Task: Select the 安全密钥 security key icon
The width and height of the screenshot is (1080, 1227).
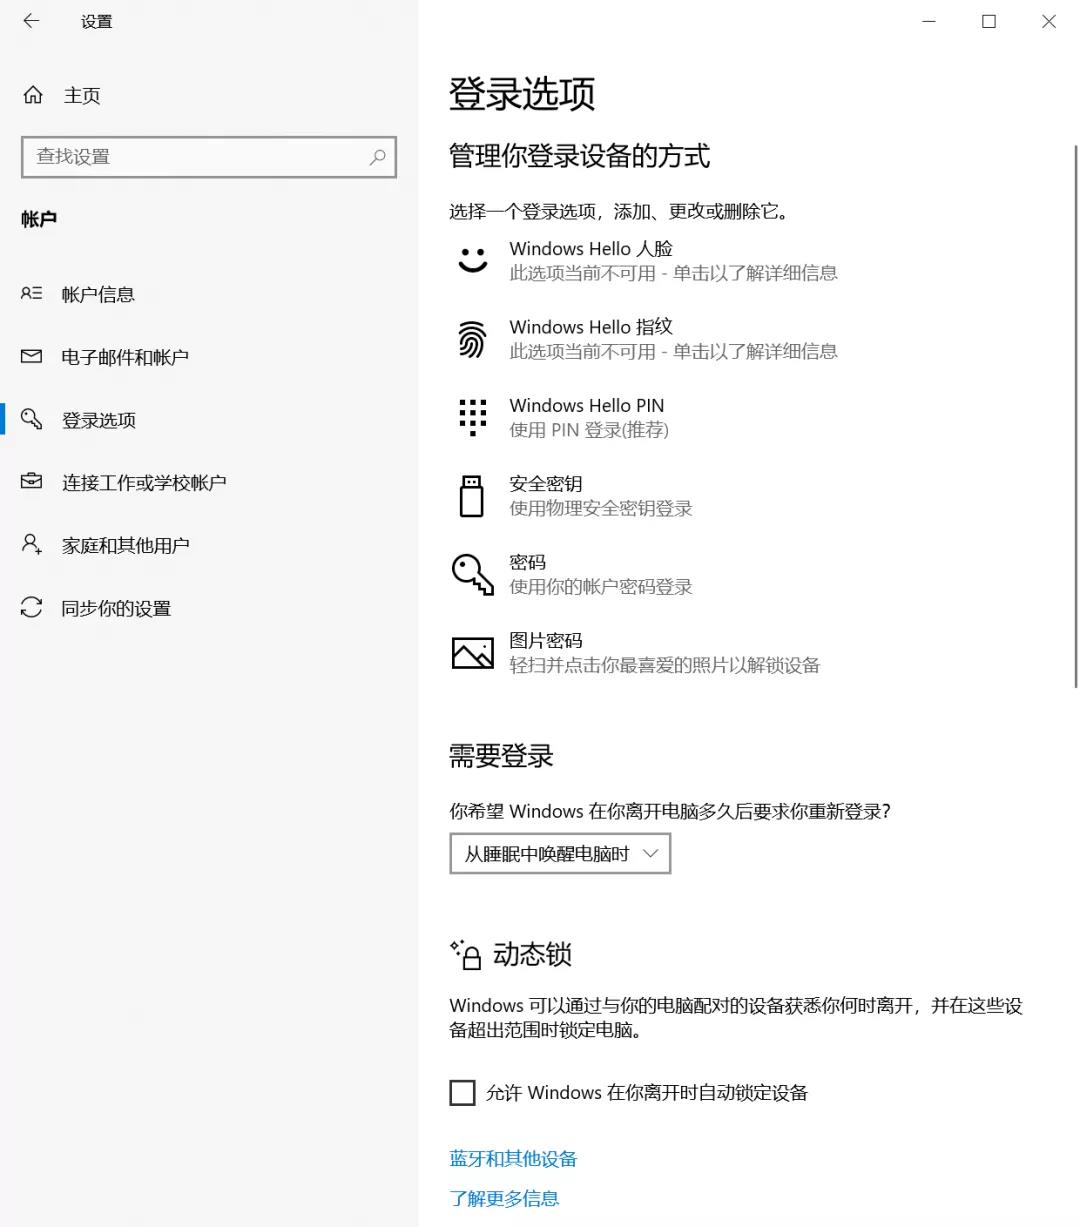Action: [x=471, y=495]
